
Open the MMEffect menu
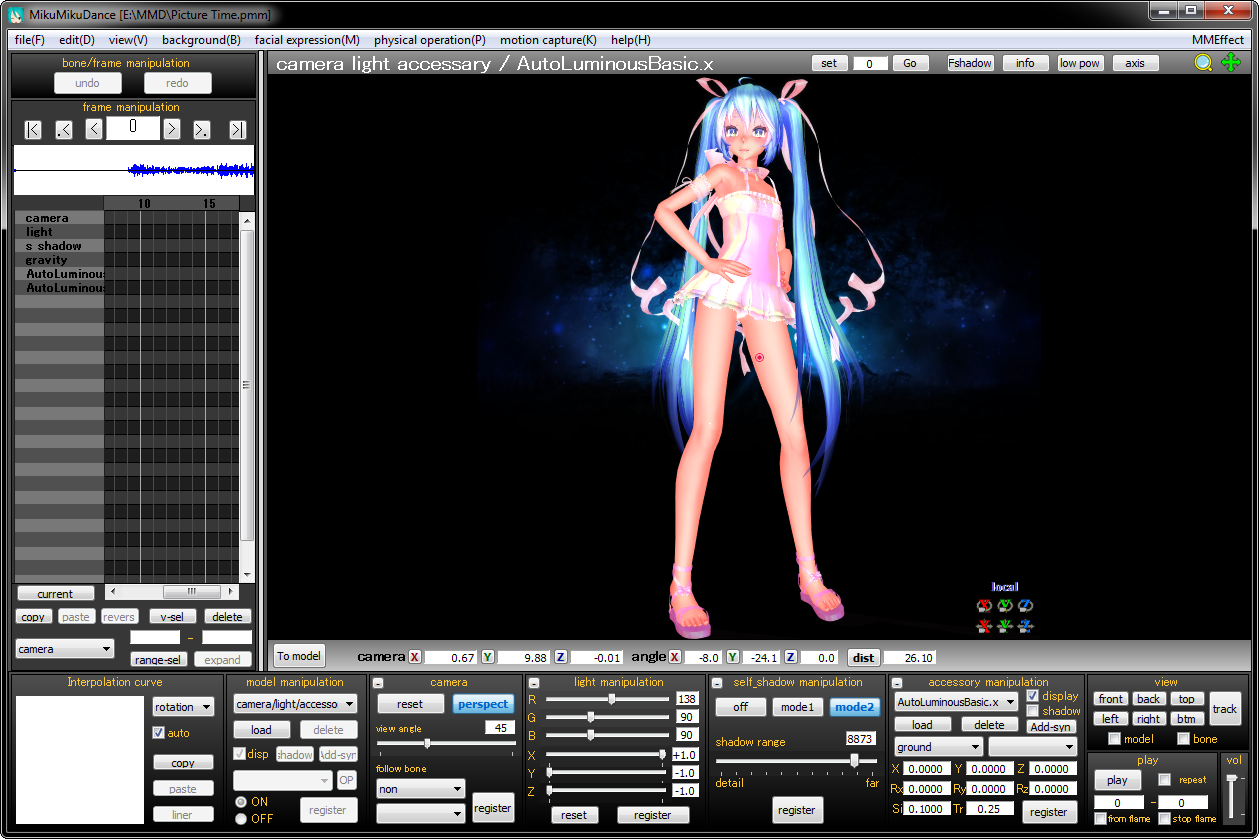1218,40
